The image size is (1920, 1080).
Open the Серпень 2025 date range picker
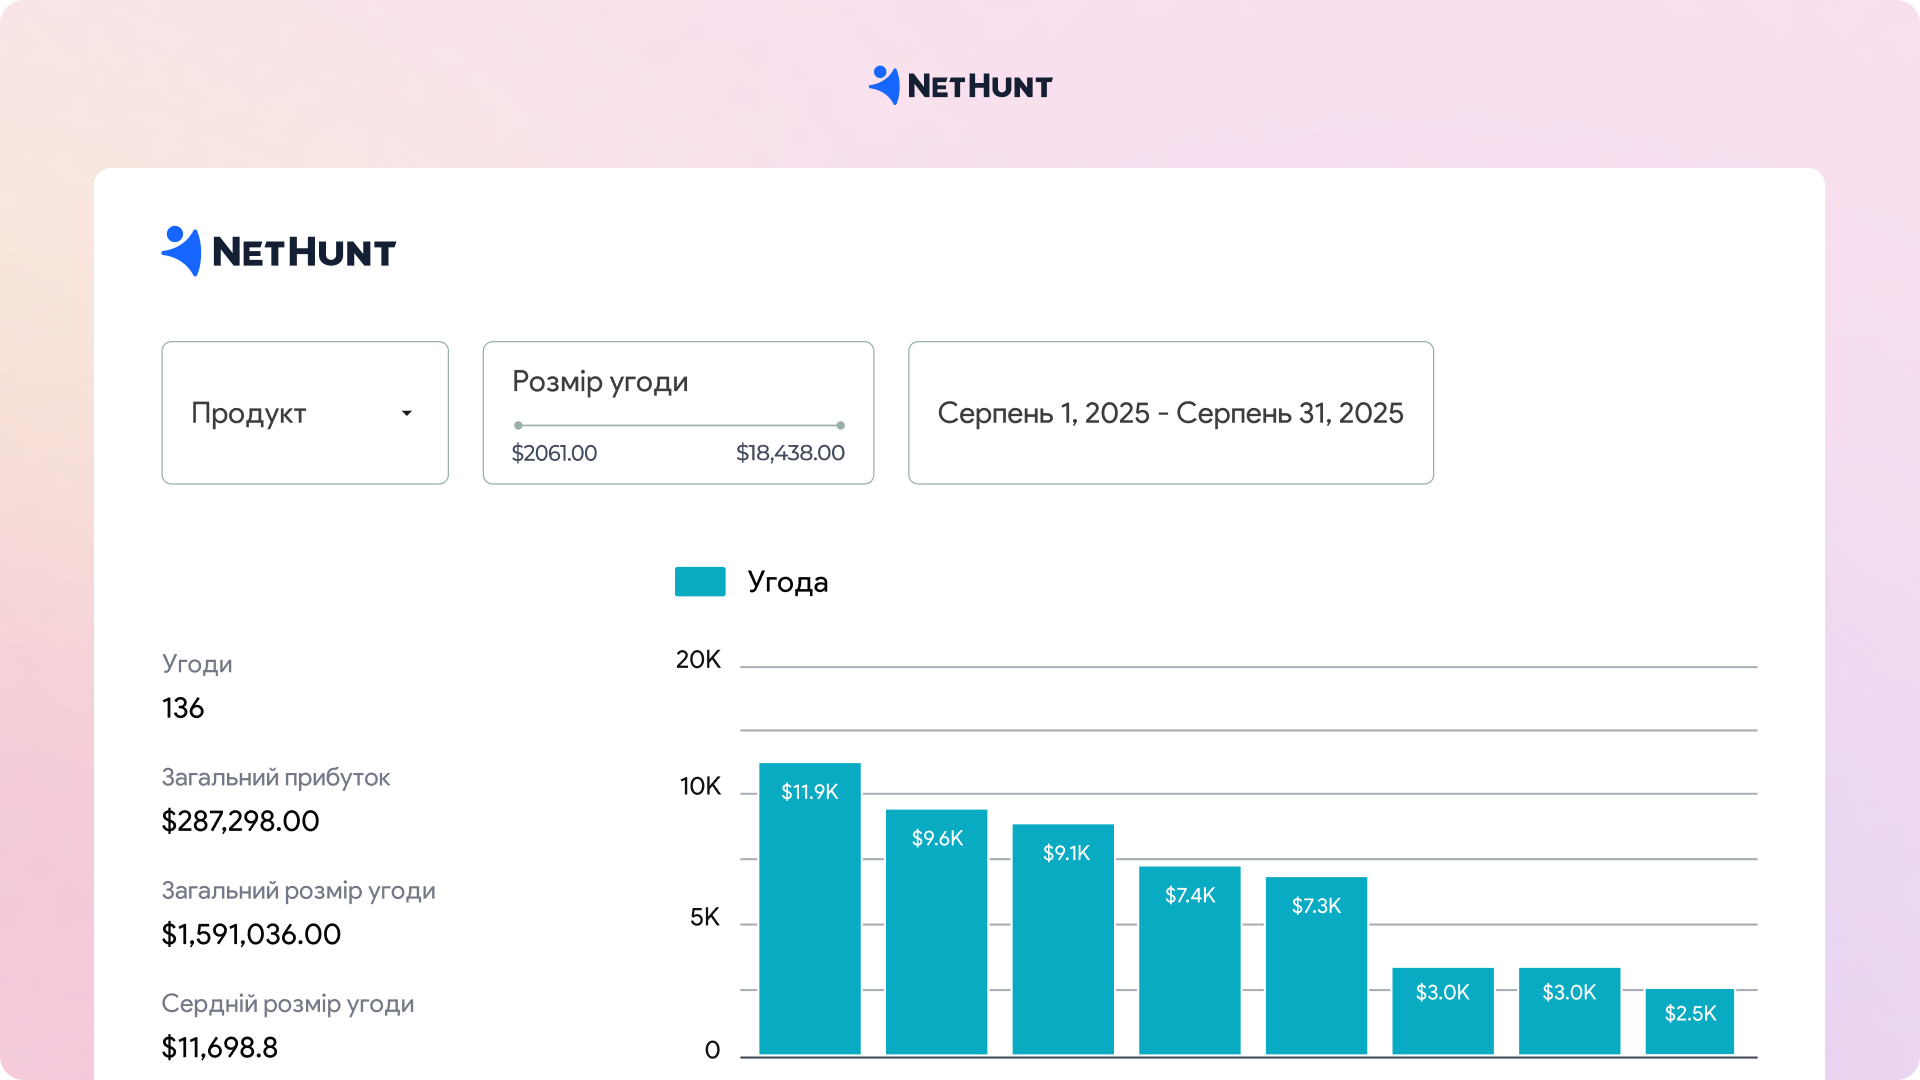tap(1170, 413)
